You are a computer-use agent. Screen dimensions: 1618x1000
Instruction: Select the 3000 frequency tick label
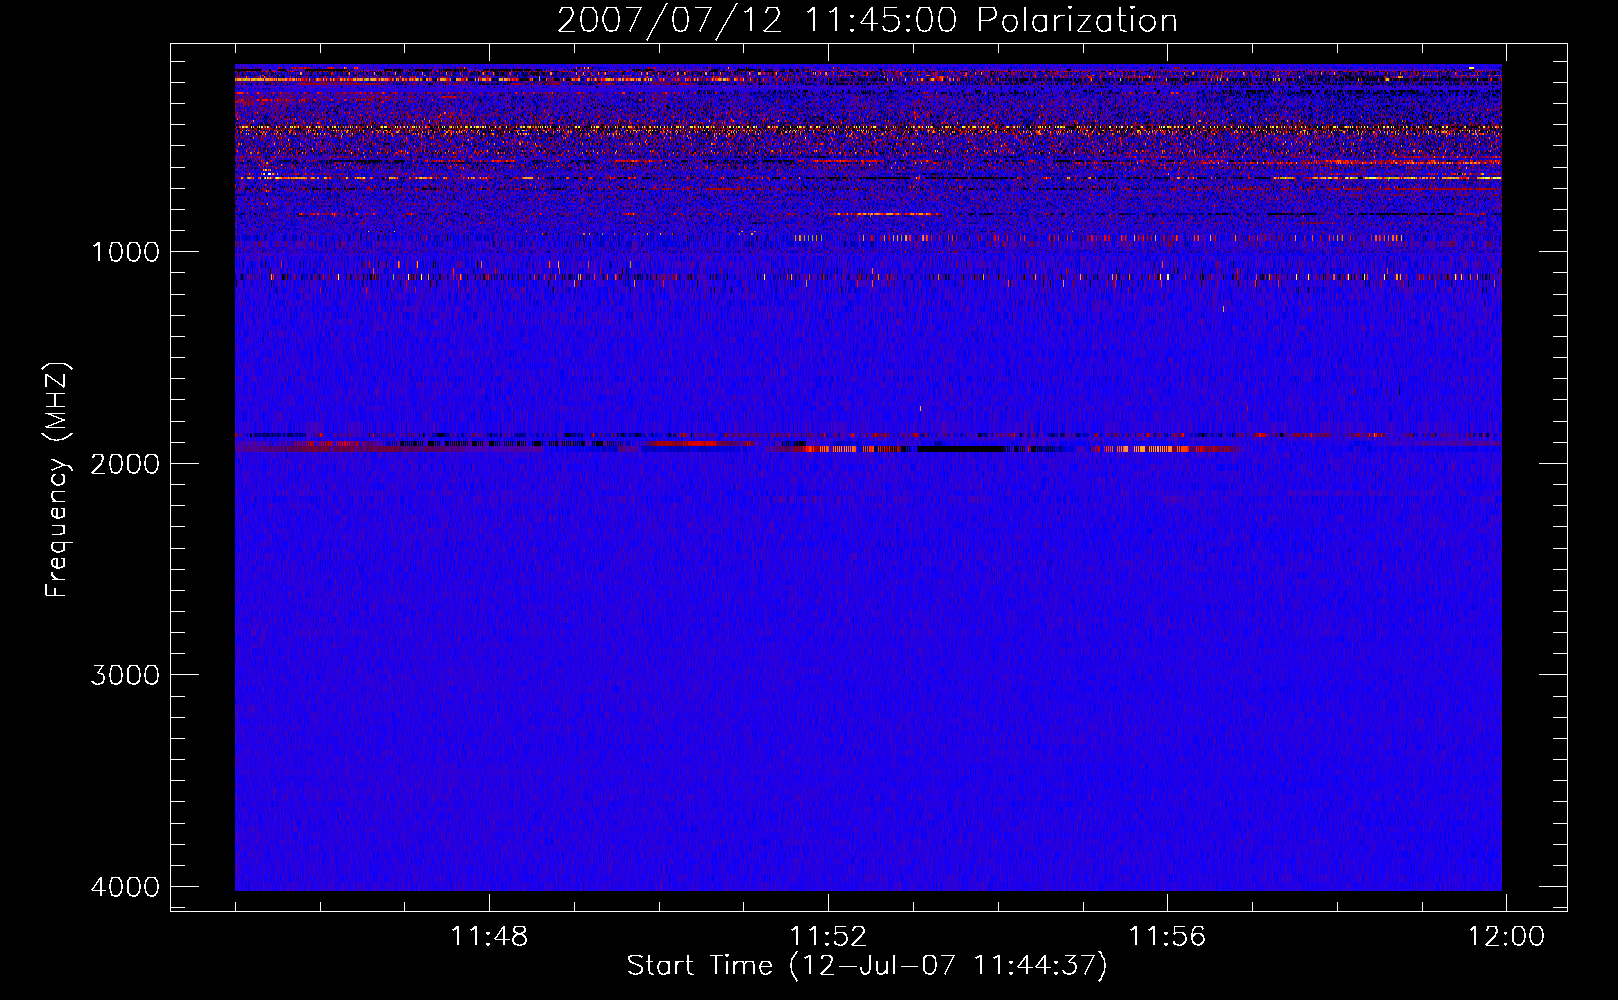(125, 675)
